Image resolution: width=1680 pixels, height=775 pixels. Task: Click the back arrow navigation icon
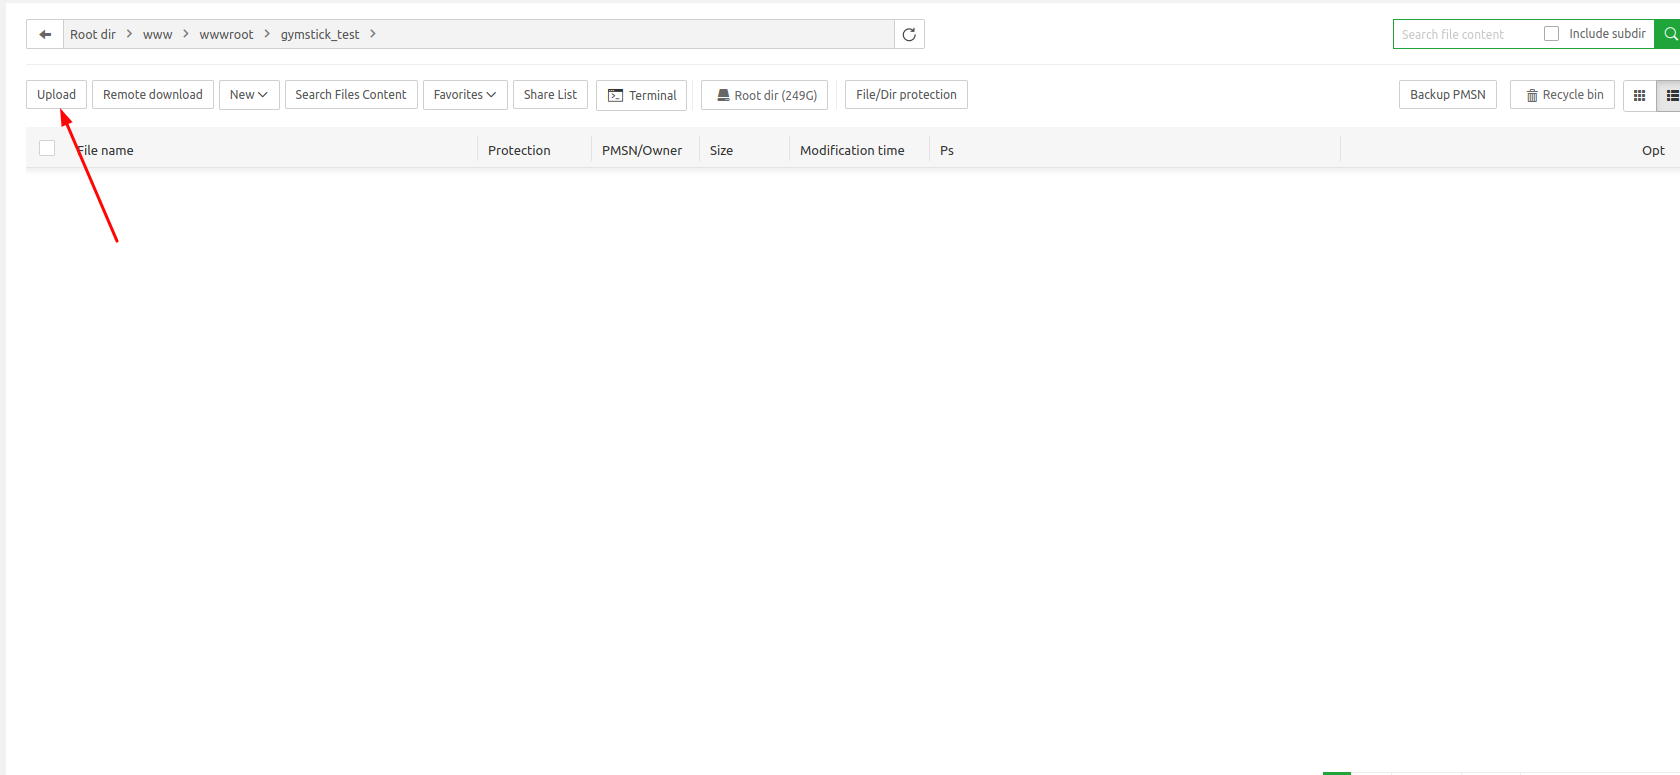pos(45,34)
